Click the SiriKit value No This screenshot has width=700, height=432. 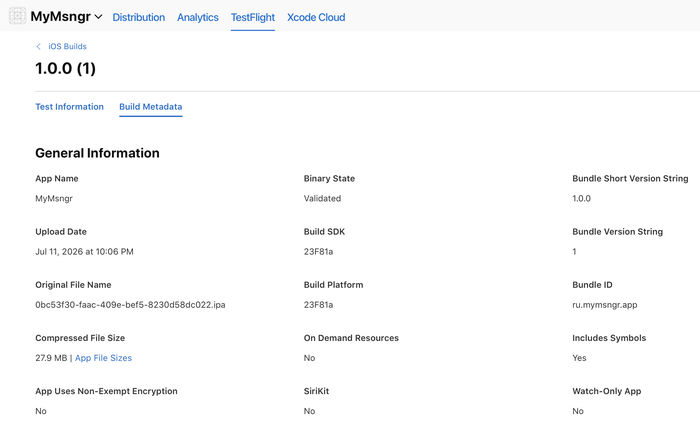click(309, 411)
